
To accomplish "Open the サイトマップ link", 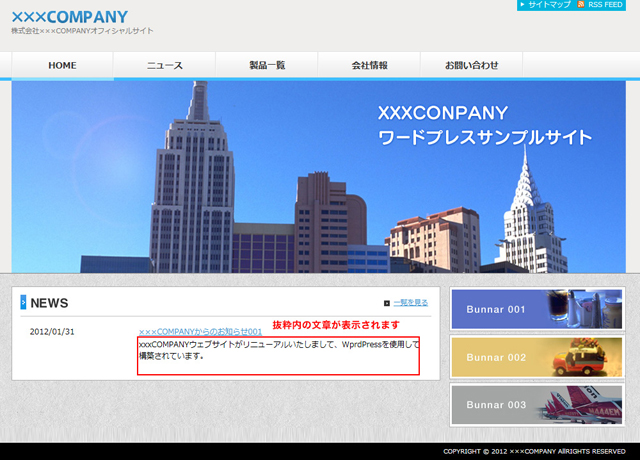I will (549, 5).
